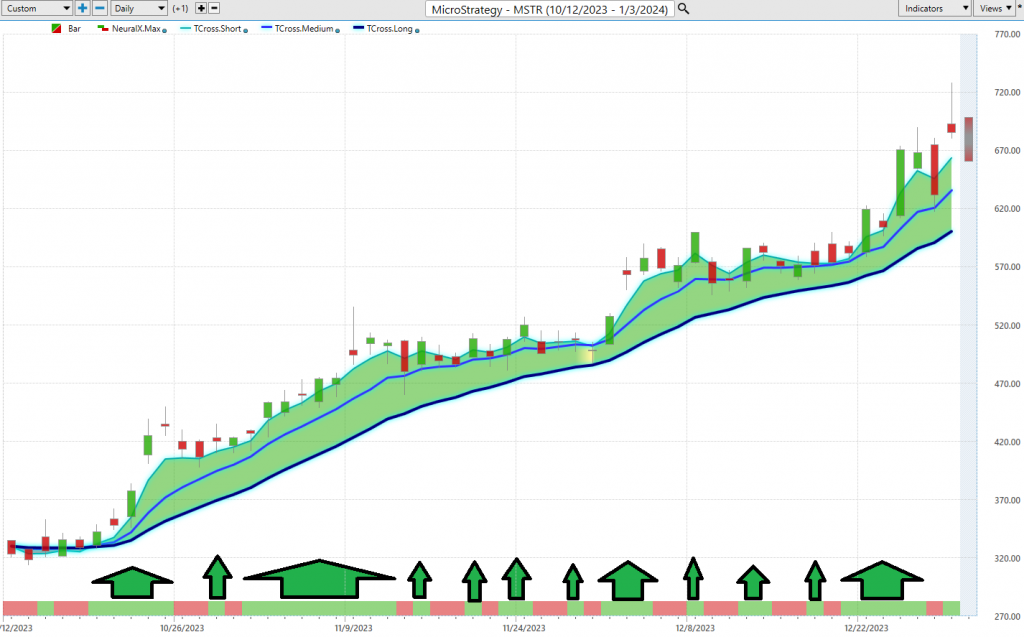Click the 320.00 price axis label

pos(1007,558)
